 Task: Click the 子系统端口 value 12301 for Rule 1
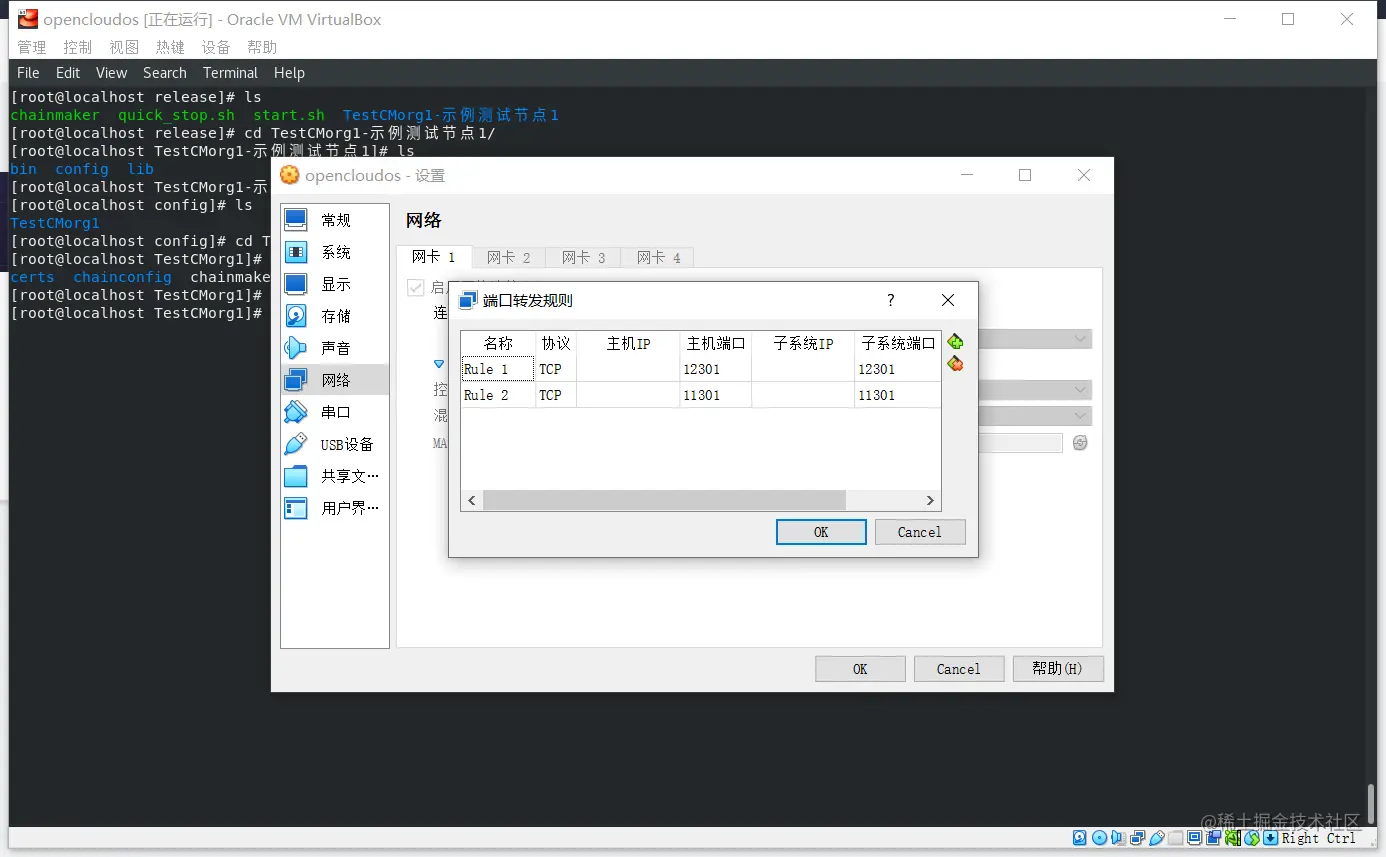897,369
